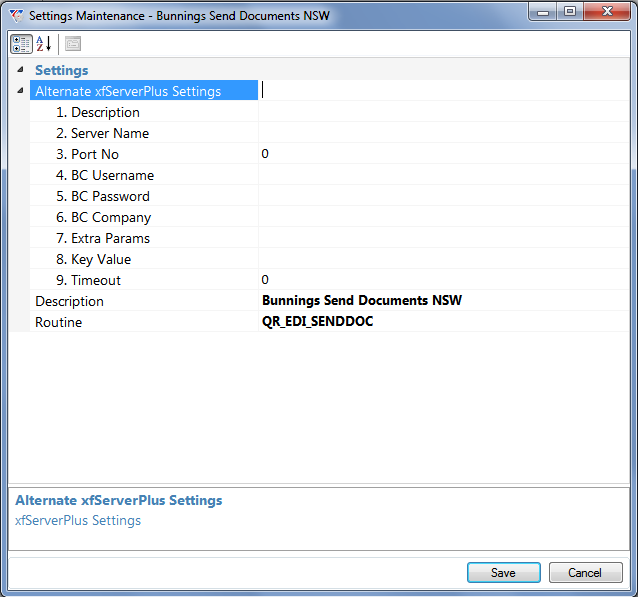The height and width of the screenshot is (597, 638).
Task: Click the BC Username value field
Action: 444,175
